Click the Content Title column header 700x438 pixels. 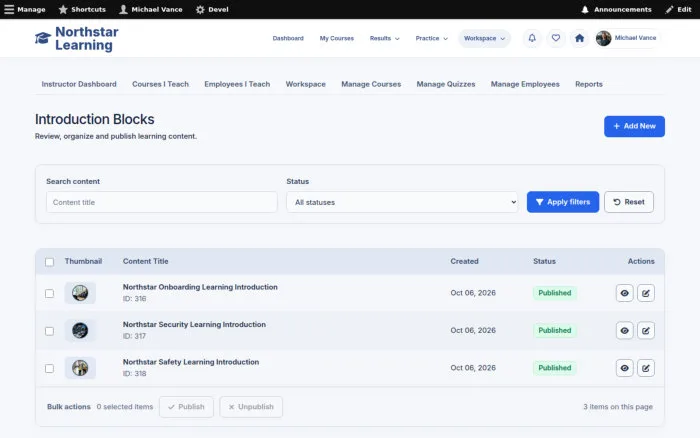(x=146, y=261)
